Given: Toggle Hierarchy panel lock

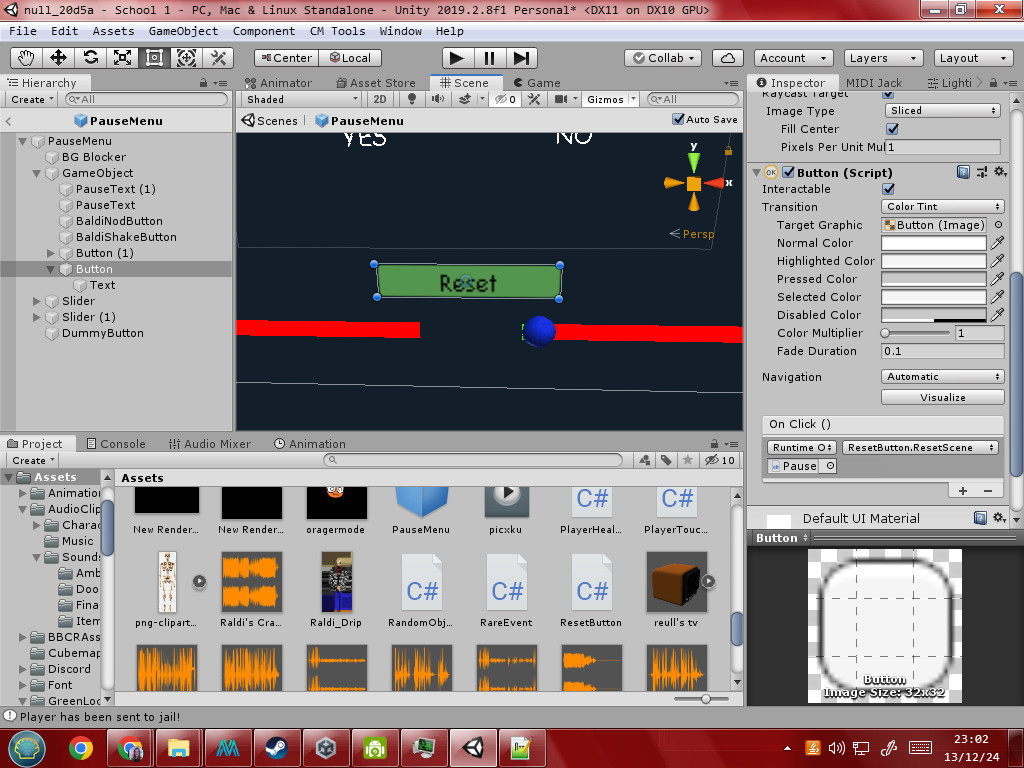Looking at the screenshot, I should click(203, 83).
